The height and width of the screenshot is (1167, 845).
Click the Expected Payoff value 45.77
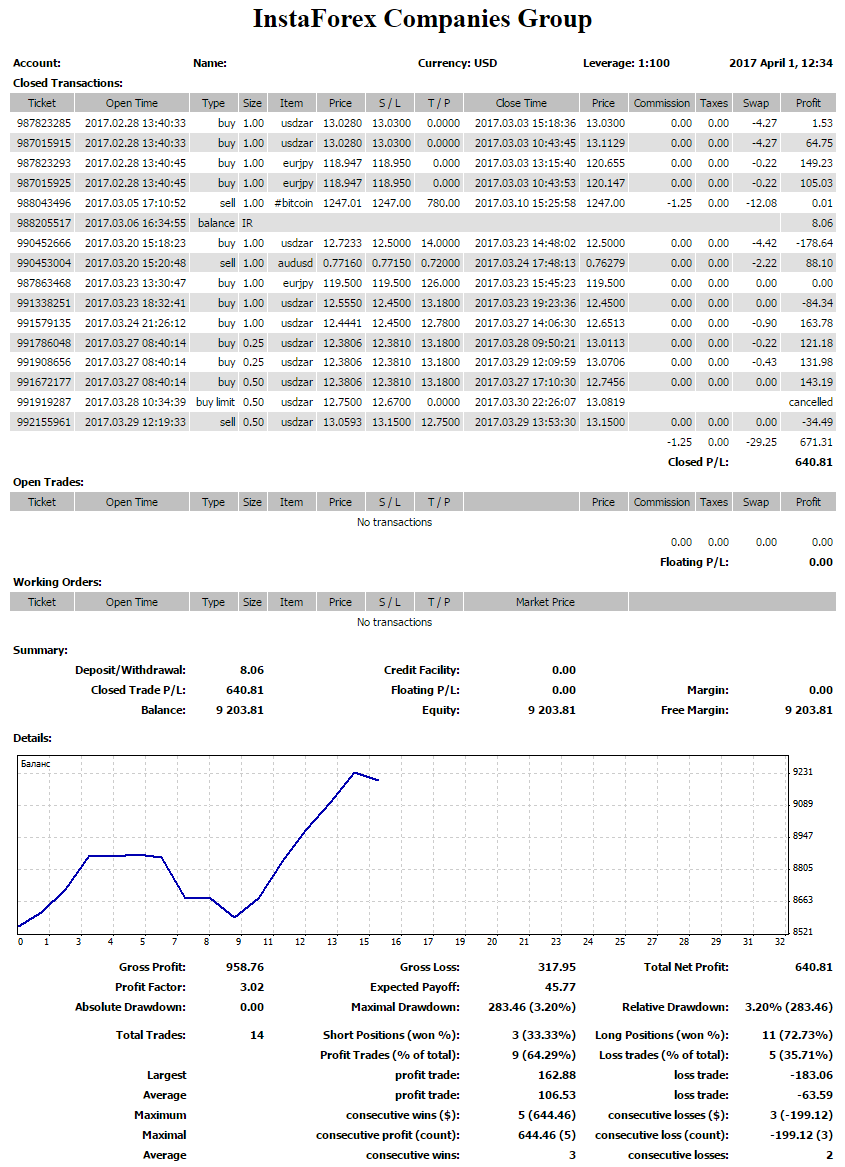pos(561,988)
